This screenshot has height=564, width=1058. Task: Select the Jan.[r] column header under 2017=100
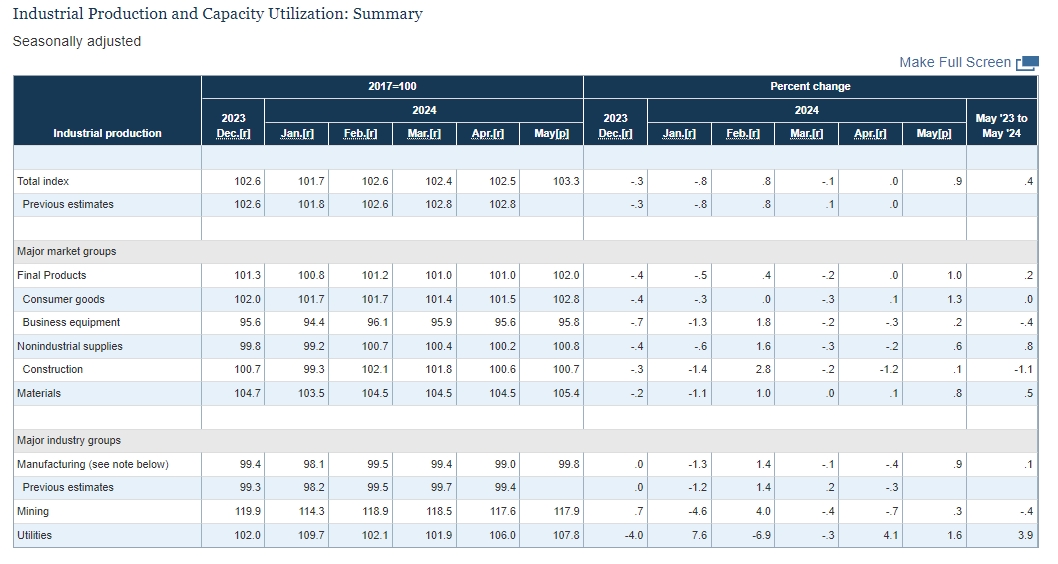[297, 134]
